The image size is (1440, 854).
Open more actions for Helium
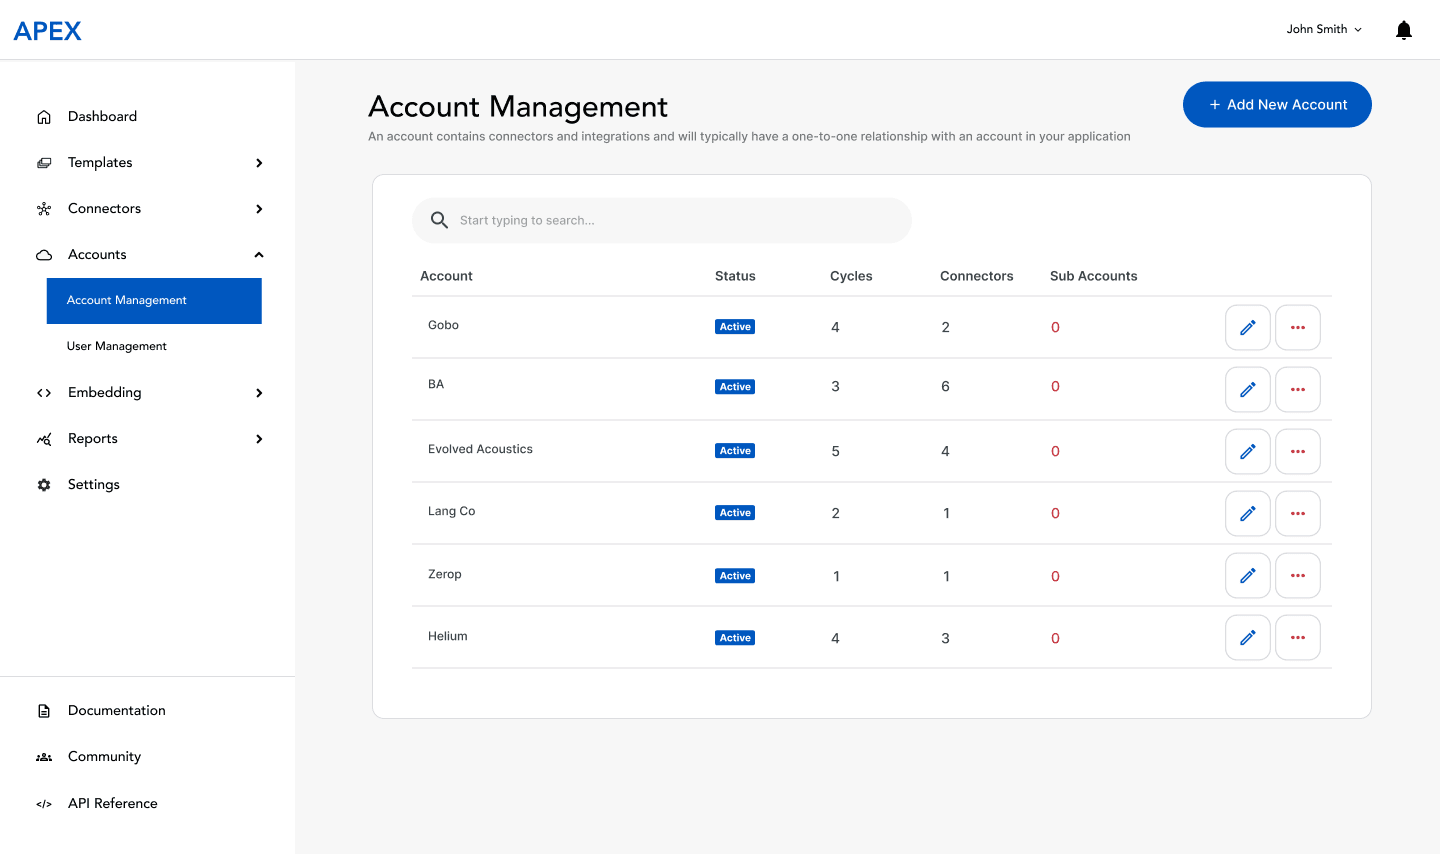tap(1297, 637)
